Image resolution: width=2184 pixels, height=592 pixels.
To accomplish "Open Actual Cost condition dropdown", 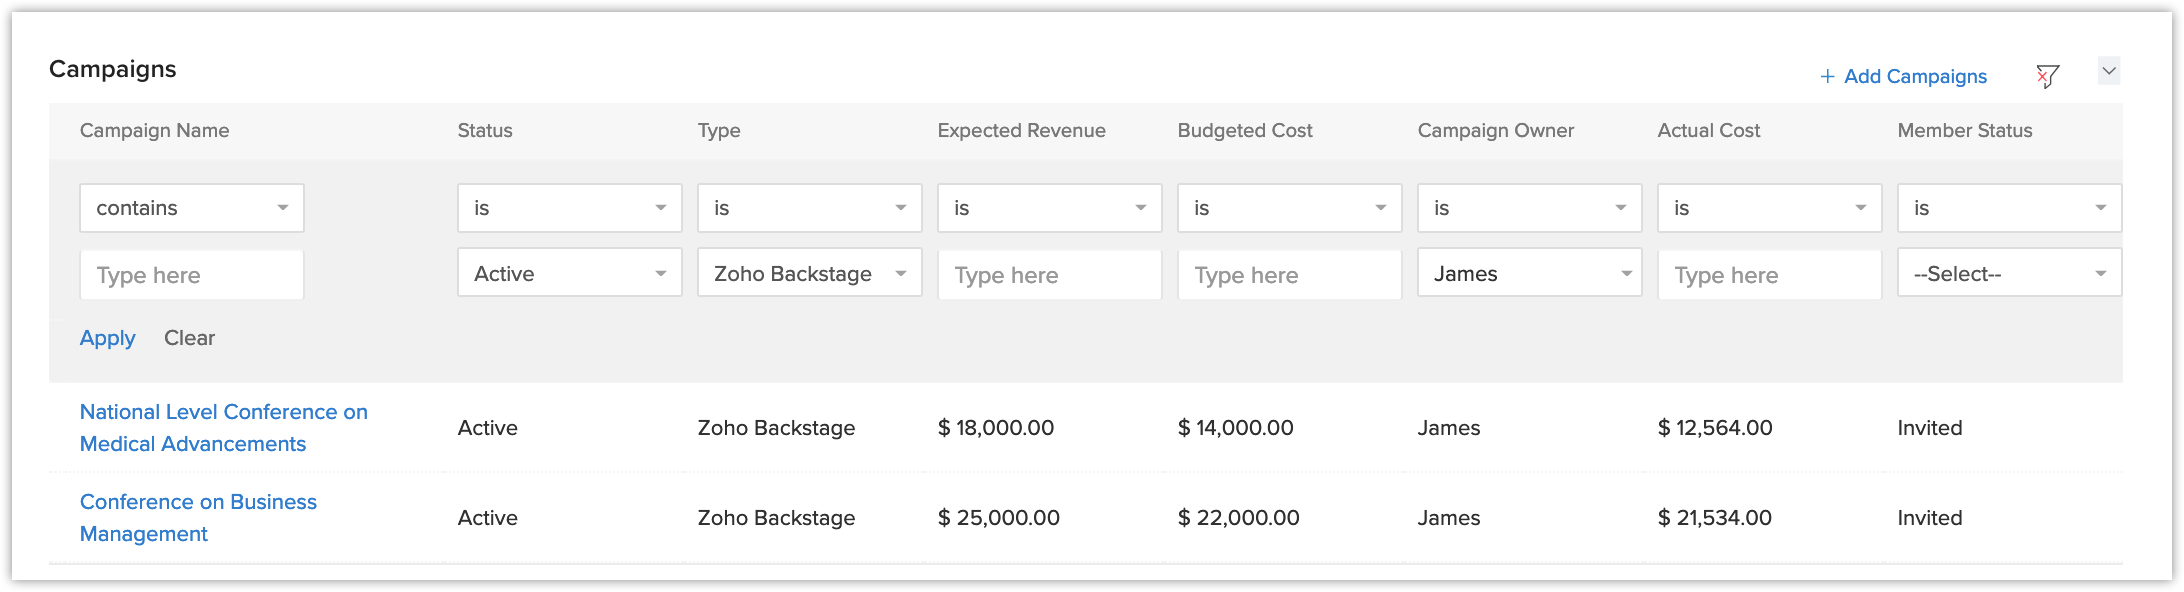I will [x=1770, y=208].
